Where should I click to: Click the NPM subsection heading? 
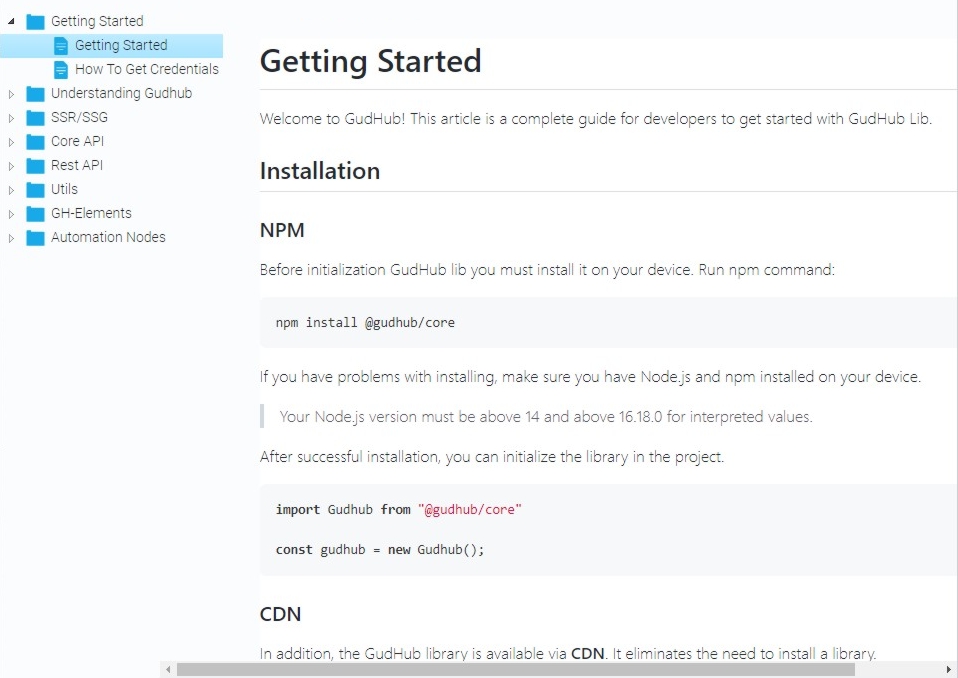pyautogui.click(x=282, y=230)
